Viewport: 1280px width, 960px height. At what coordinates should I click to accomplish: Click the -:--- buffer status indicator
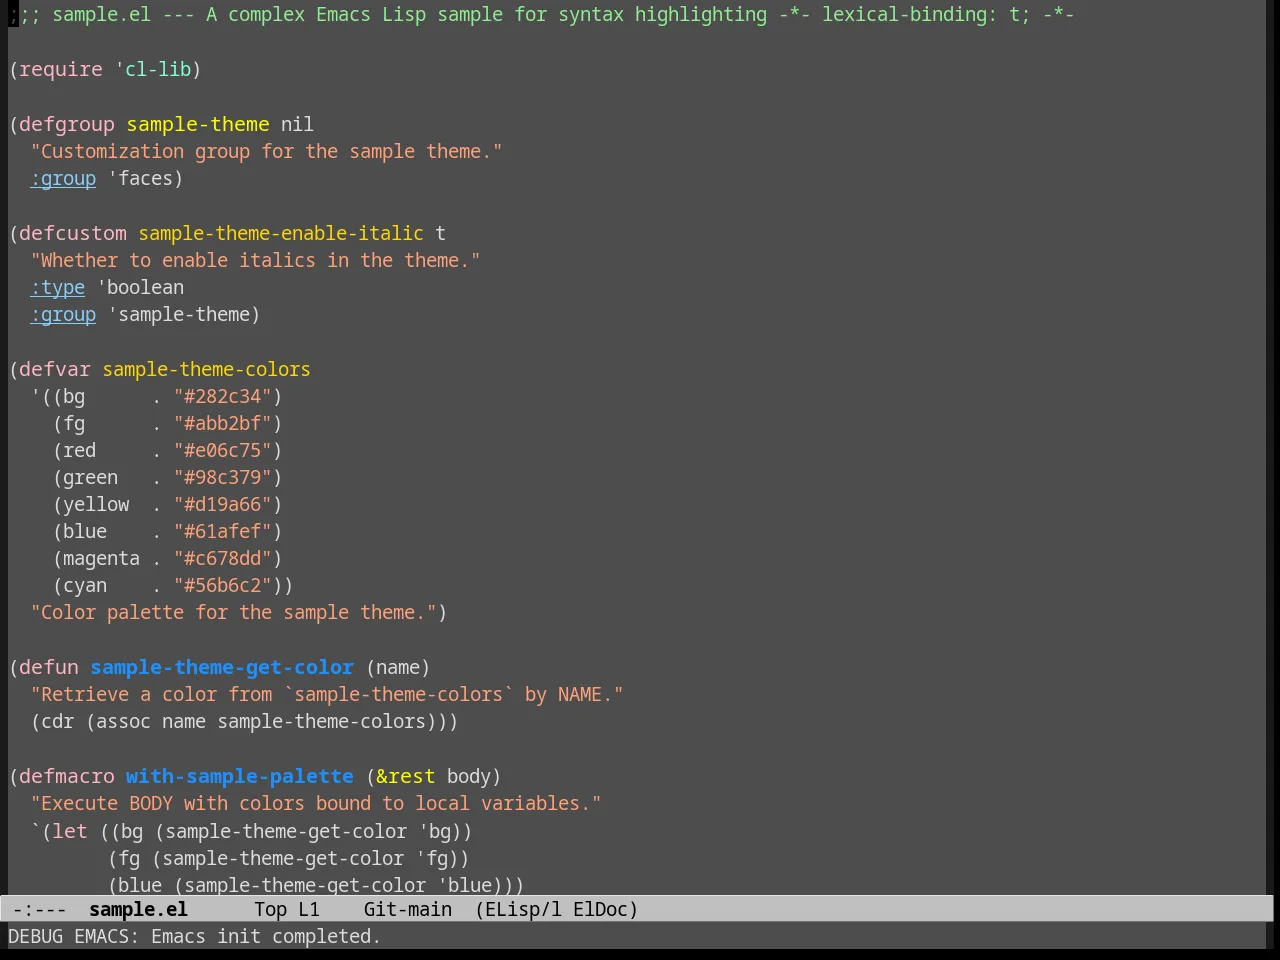coord(39,909)
